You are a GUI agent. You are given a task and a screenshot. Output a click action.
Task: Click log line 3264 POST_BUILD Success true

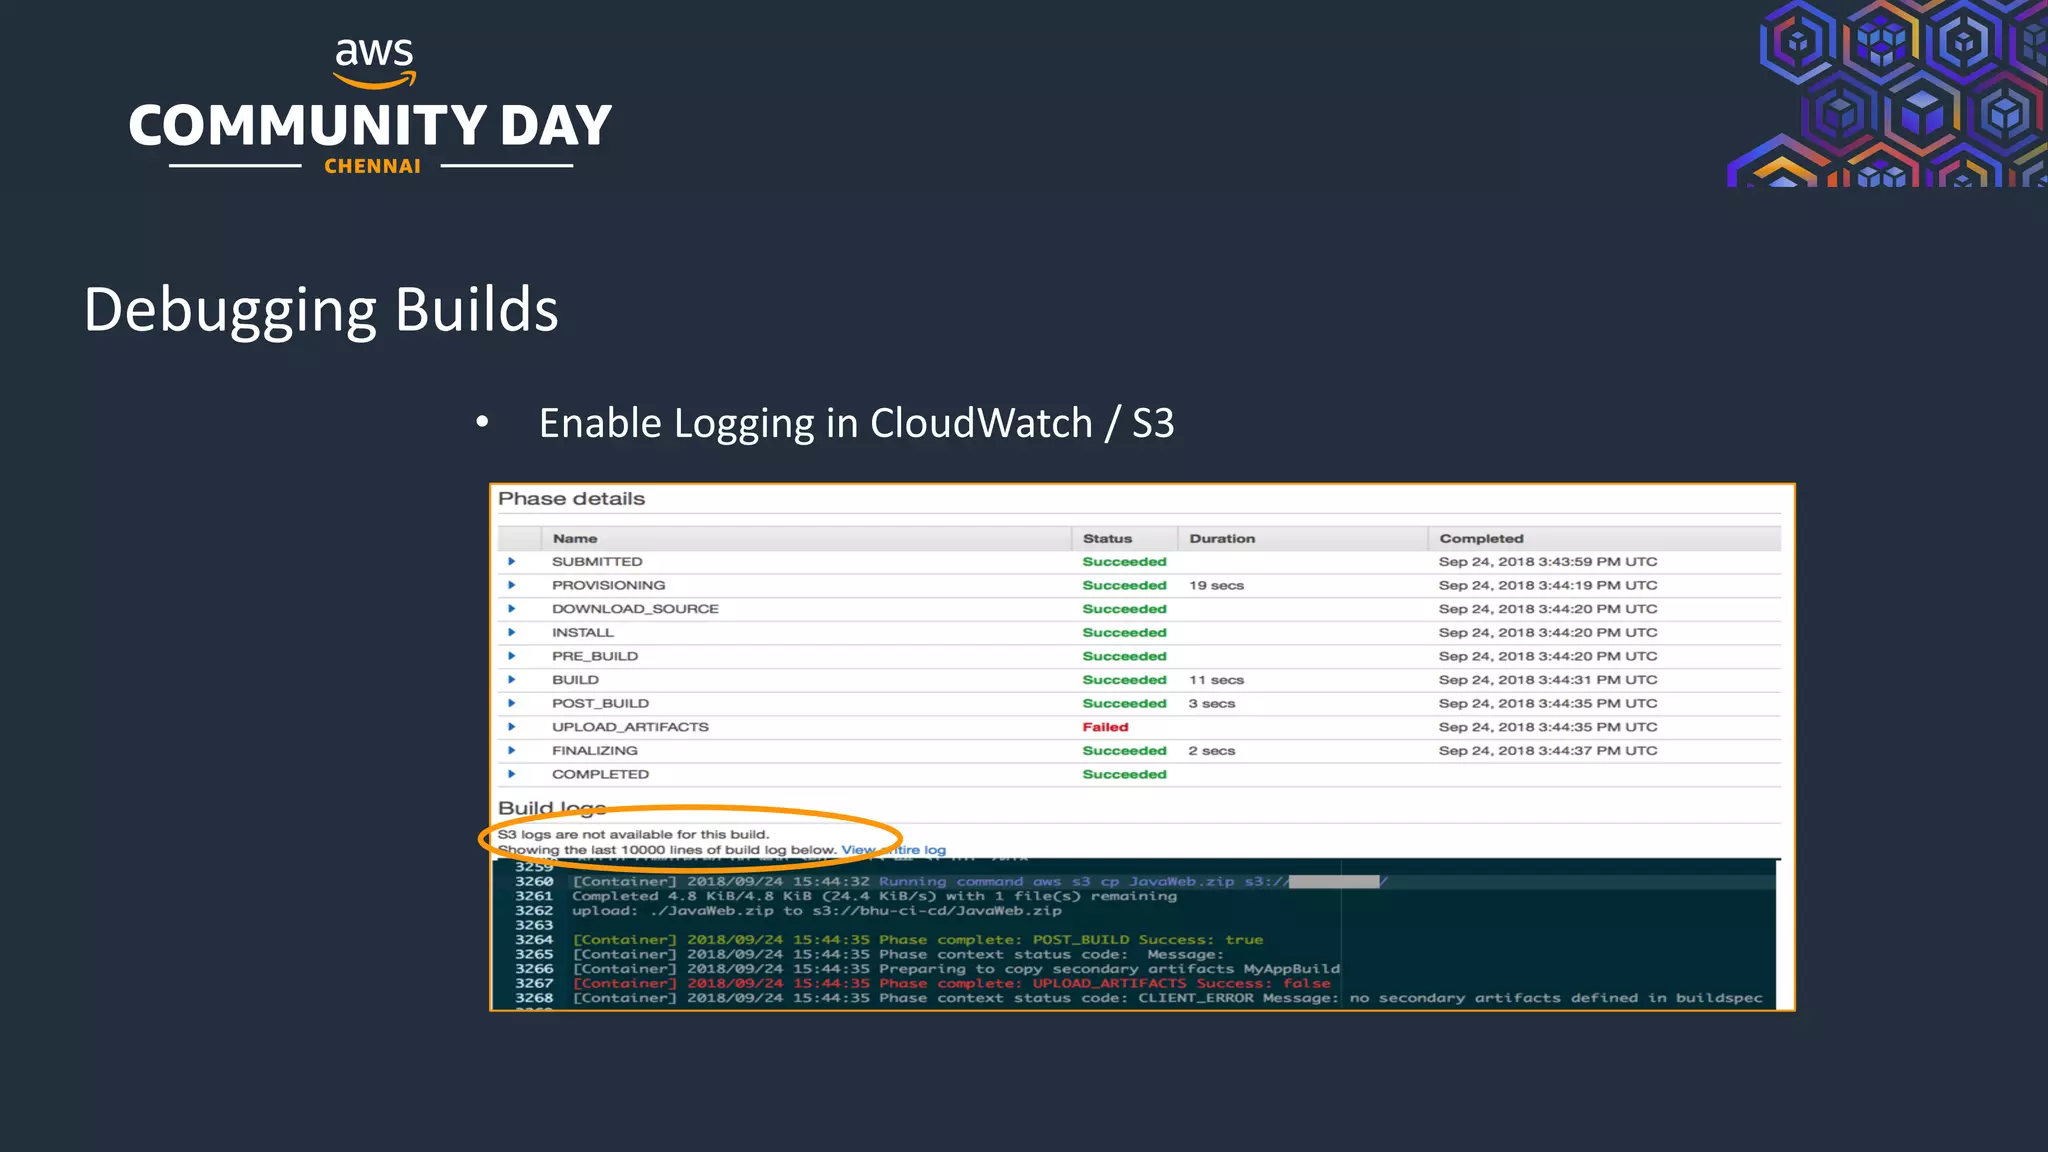pyautogui.click(x=917, y=940)
